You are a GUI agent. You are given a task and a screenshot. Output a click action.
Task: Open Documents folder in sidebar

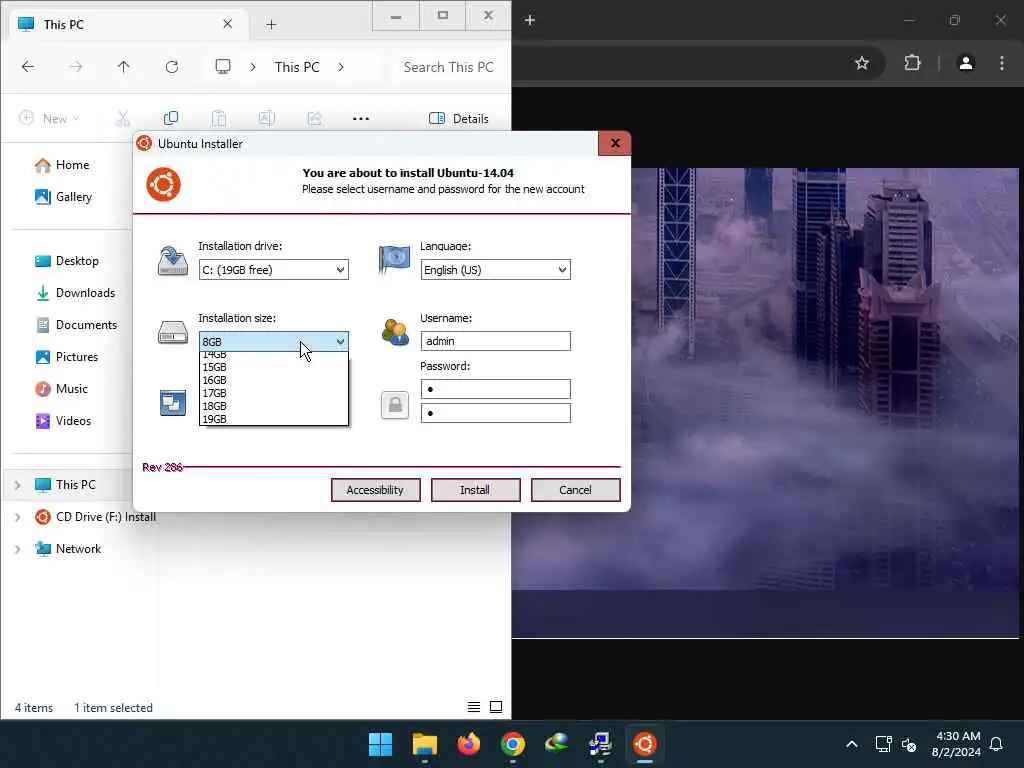click(76, 325)
